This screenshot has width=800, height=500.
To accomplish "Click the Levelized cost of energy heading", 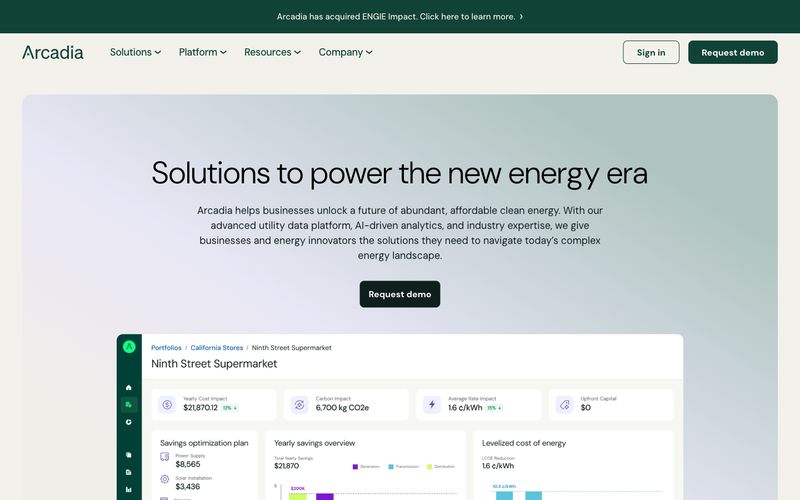I will click(524, 443).
